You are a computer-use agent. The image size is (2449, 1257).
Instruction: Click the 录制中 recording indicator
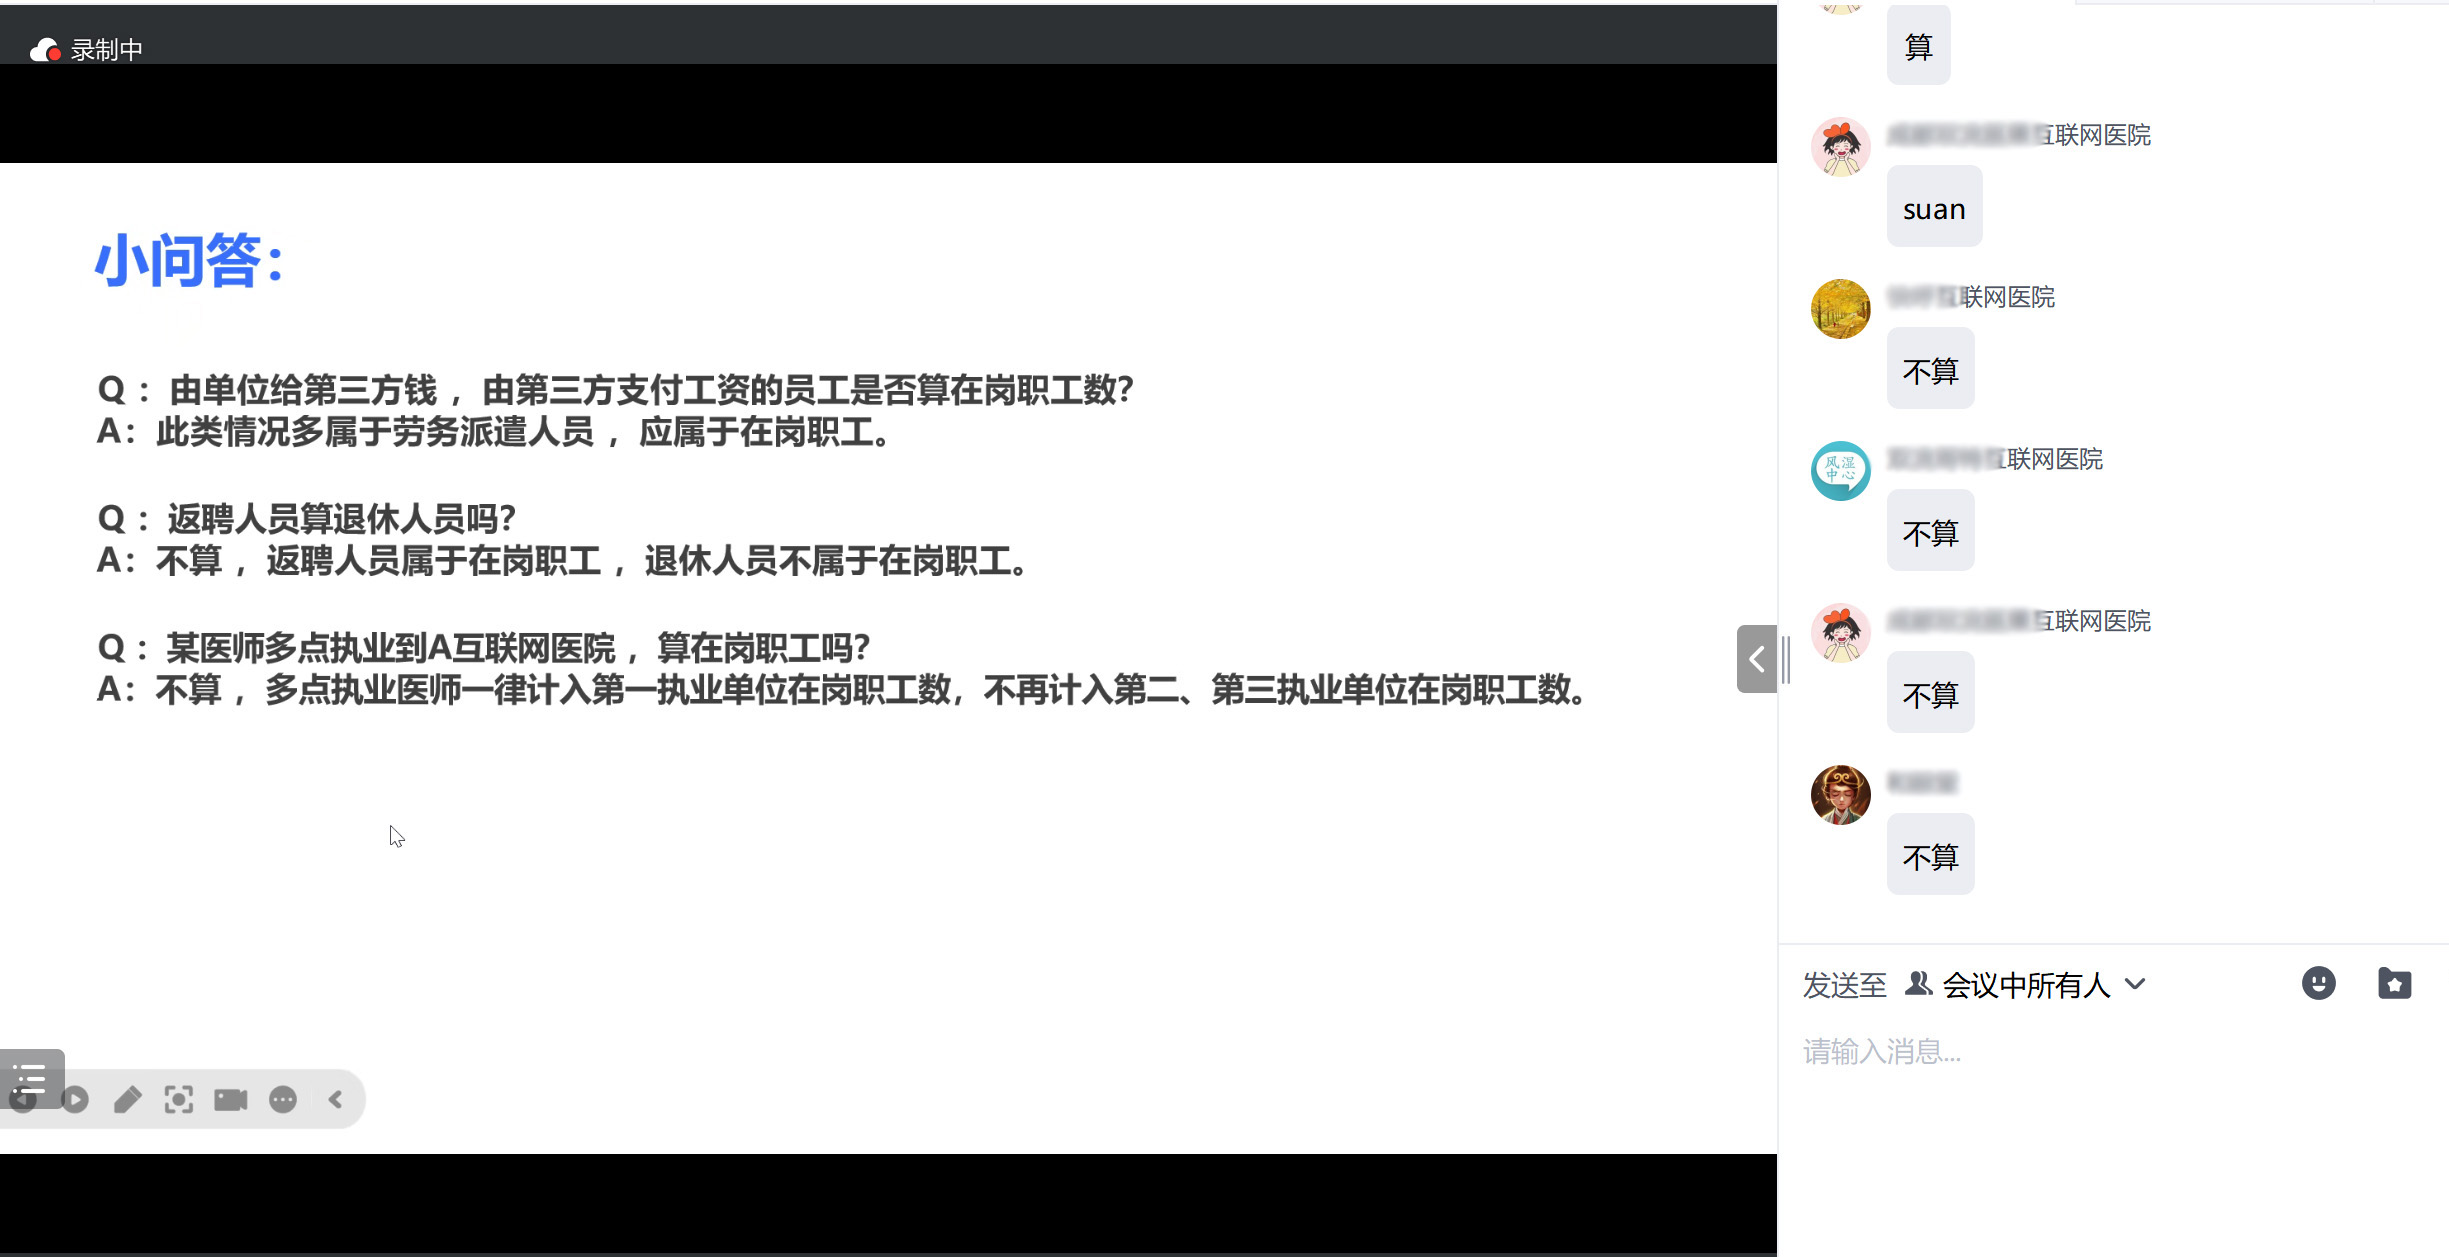pyautogui.click(x=87, y=50)
